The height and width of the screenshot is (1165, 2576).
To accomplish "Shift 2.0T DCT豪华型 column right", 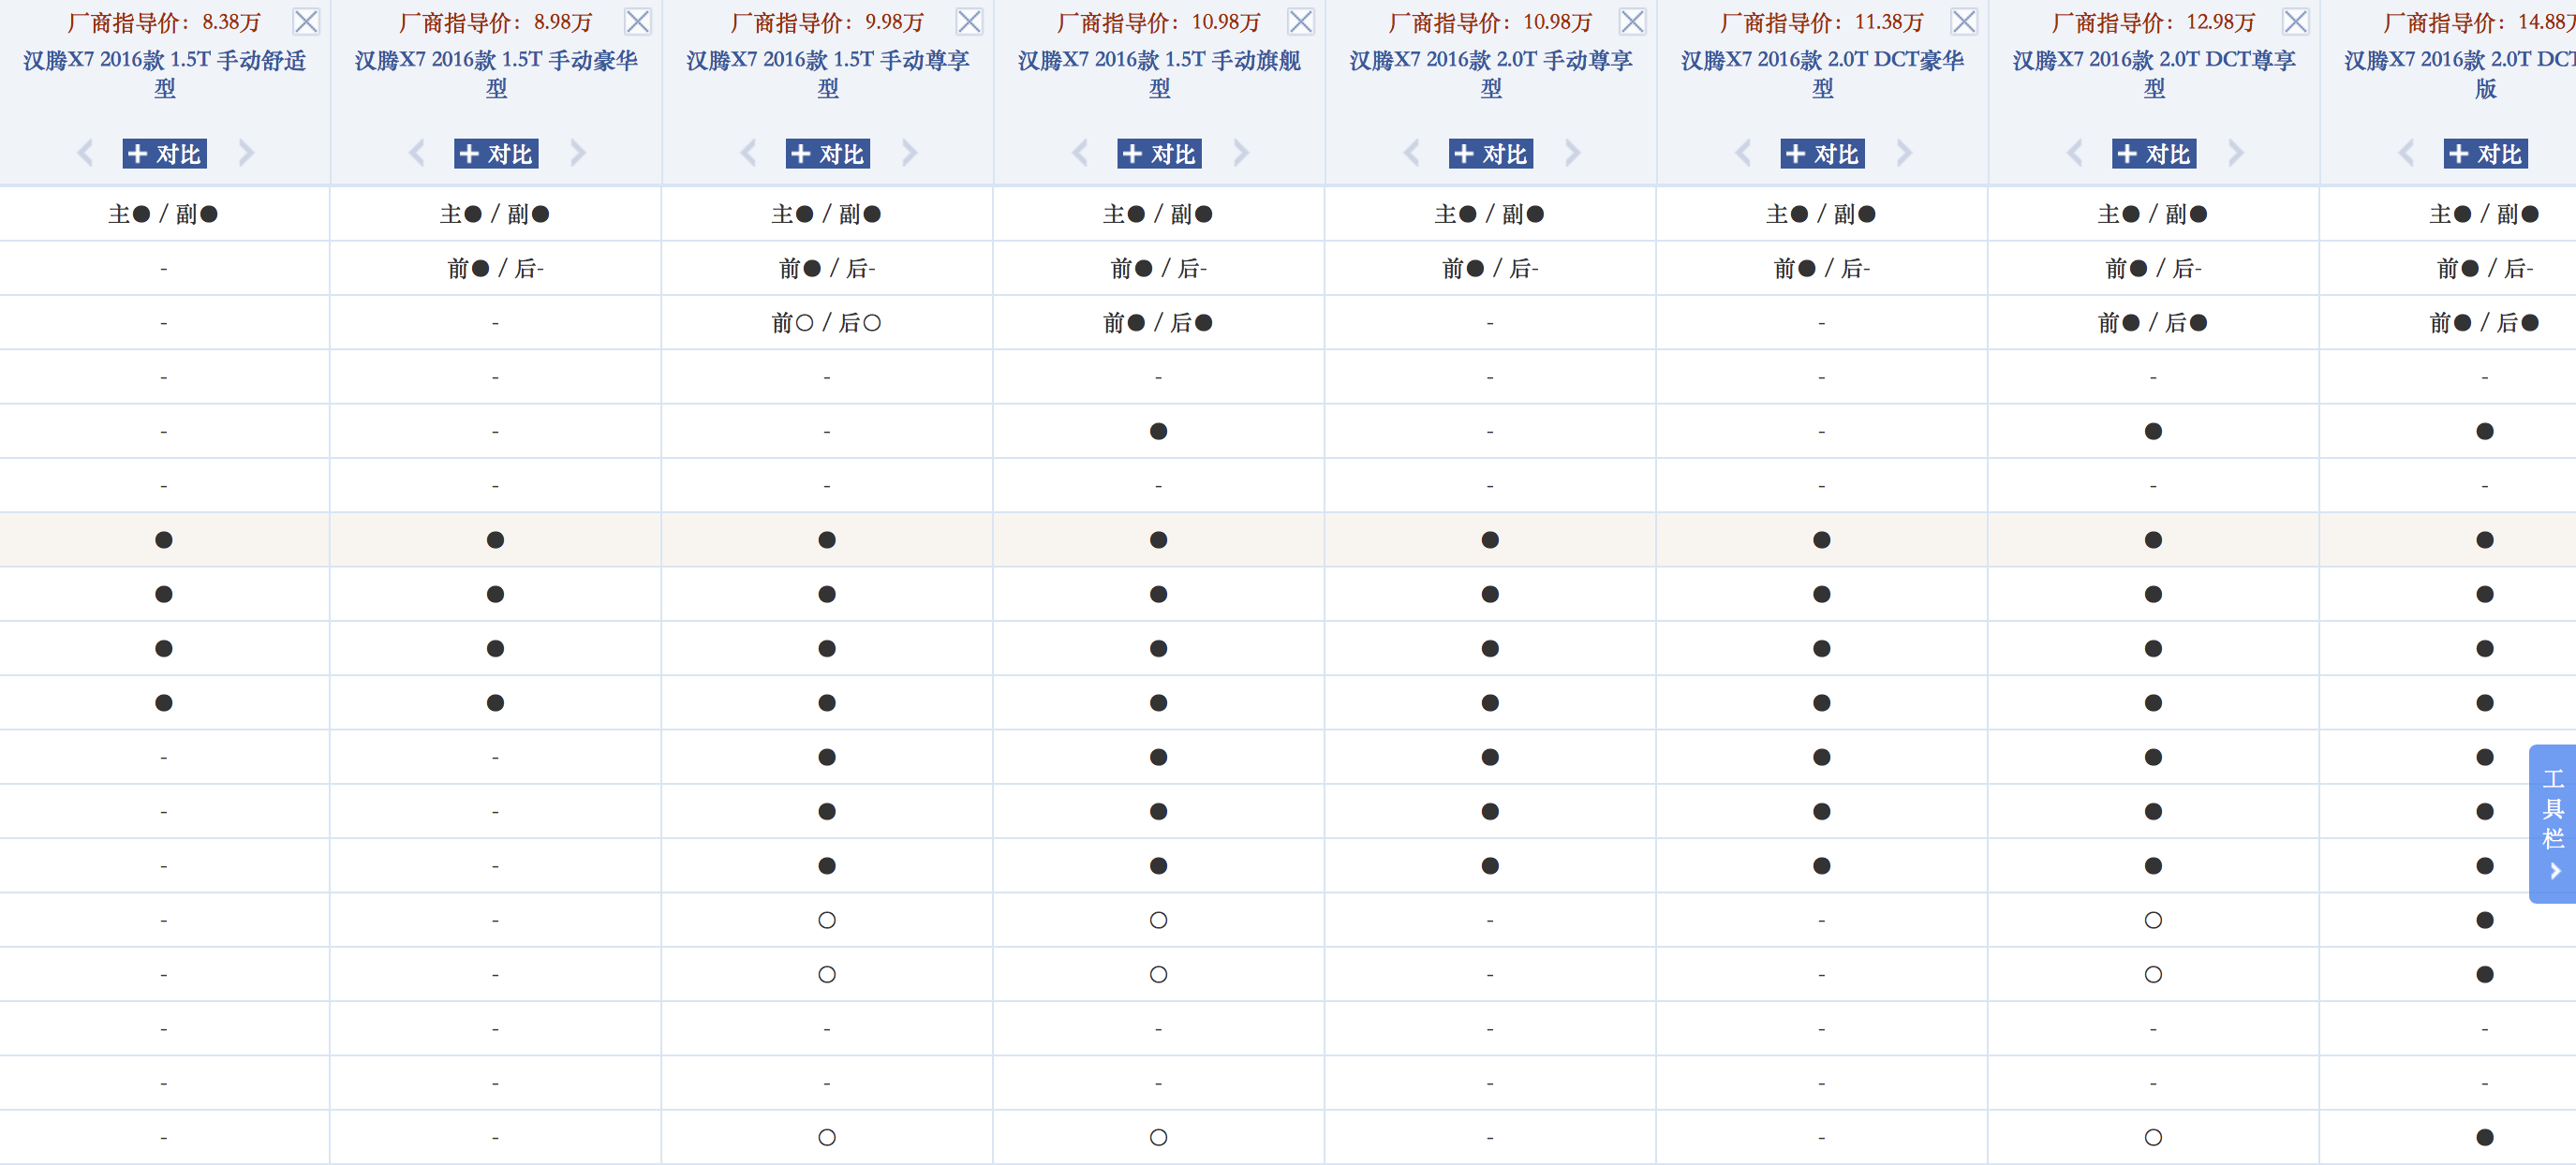I will pyautogui.click(x=1904, y=153).
